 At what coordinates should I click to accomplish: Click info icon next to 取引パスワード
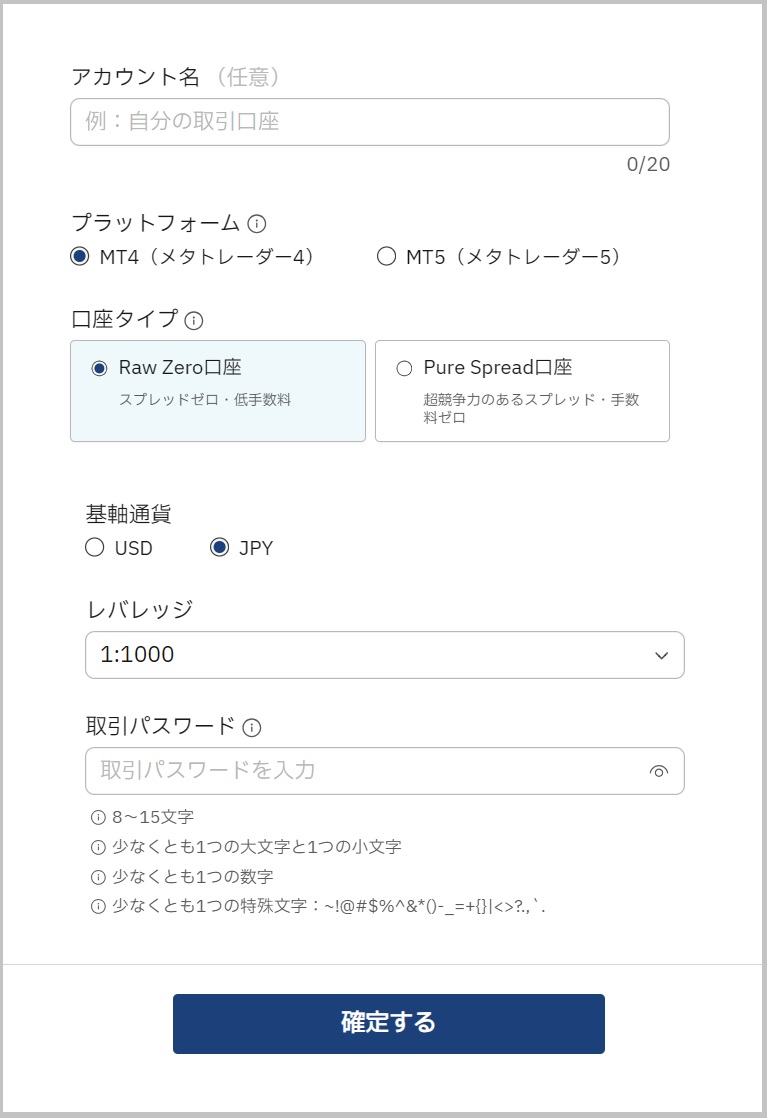pos(251,727)
